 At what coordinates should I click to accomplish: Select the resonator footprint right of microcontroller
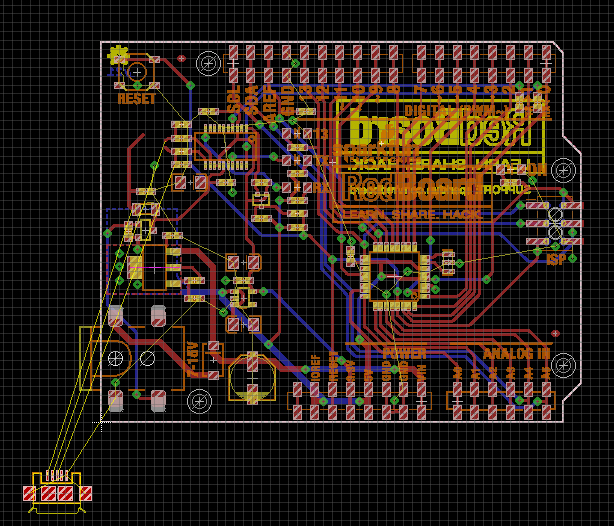[x=448, y=262]
